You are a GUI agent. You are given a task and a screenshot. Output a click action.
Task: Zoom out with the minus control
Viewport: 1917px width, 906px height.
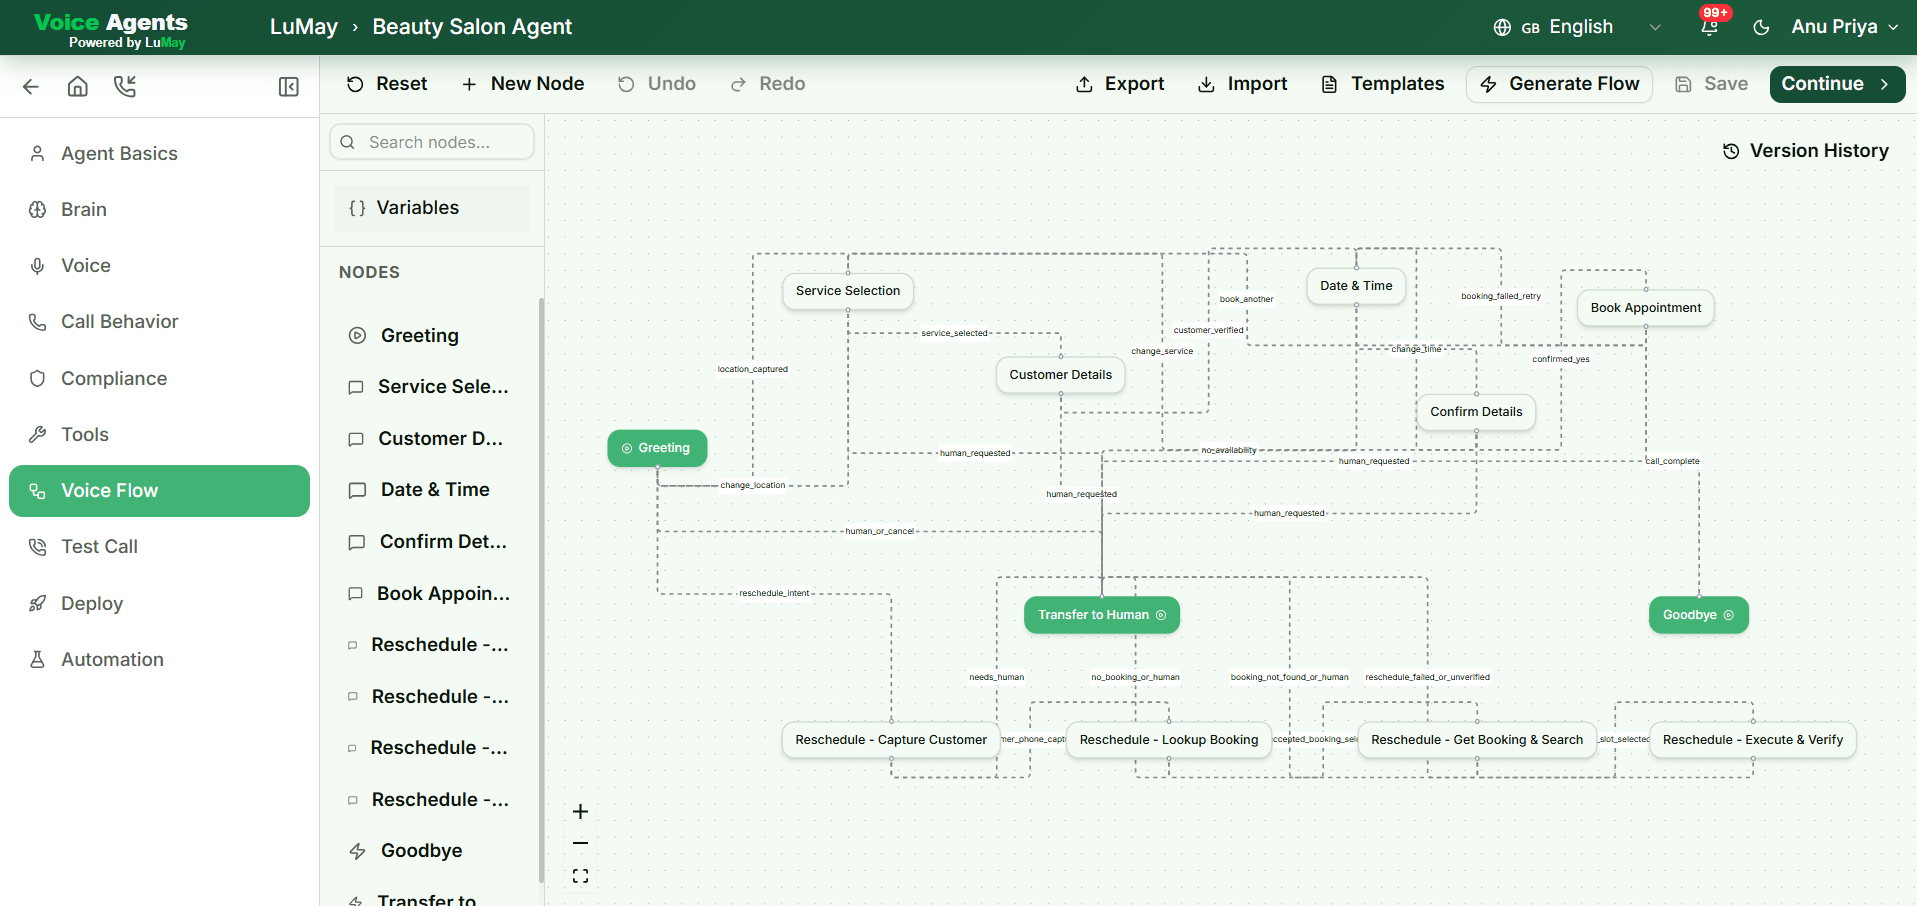580,844
